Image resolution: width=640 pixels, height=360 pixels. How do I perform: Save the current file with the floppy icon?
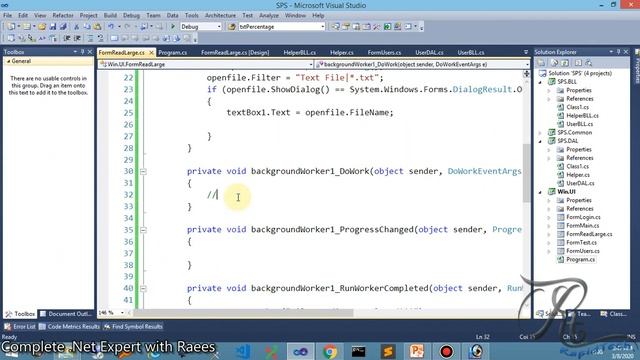[x=53, y=27]
